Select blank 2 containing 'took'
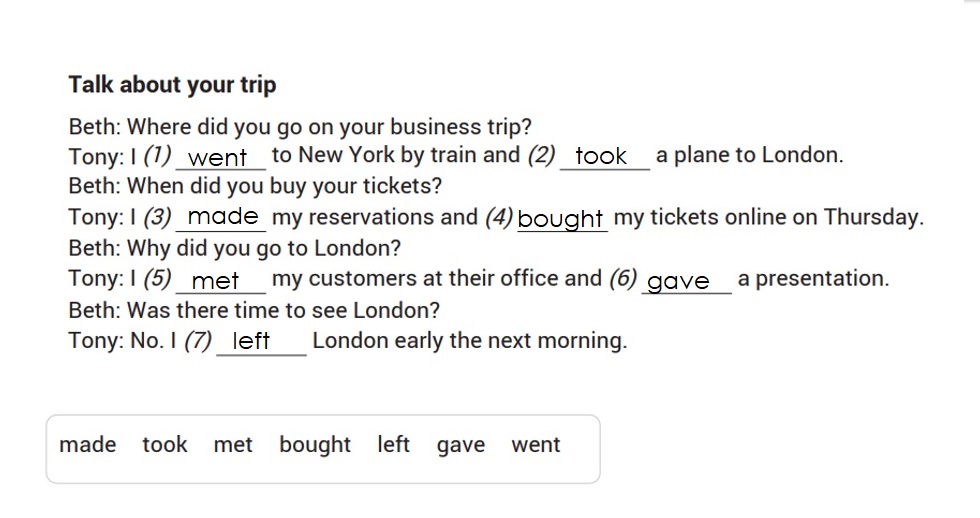 (604, 156)
